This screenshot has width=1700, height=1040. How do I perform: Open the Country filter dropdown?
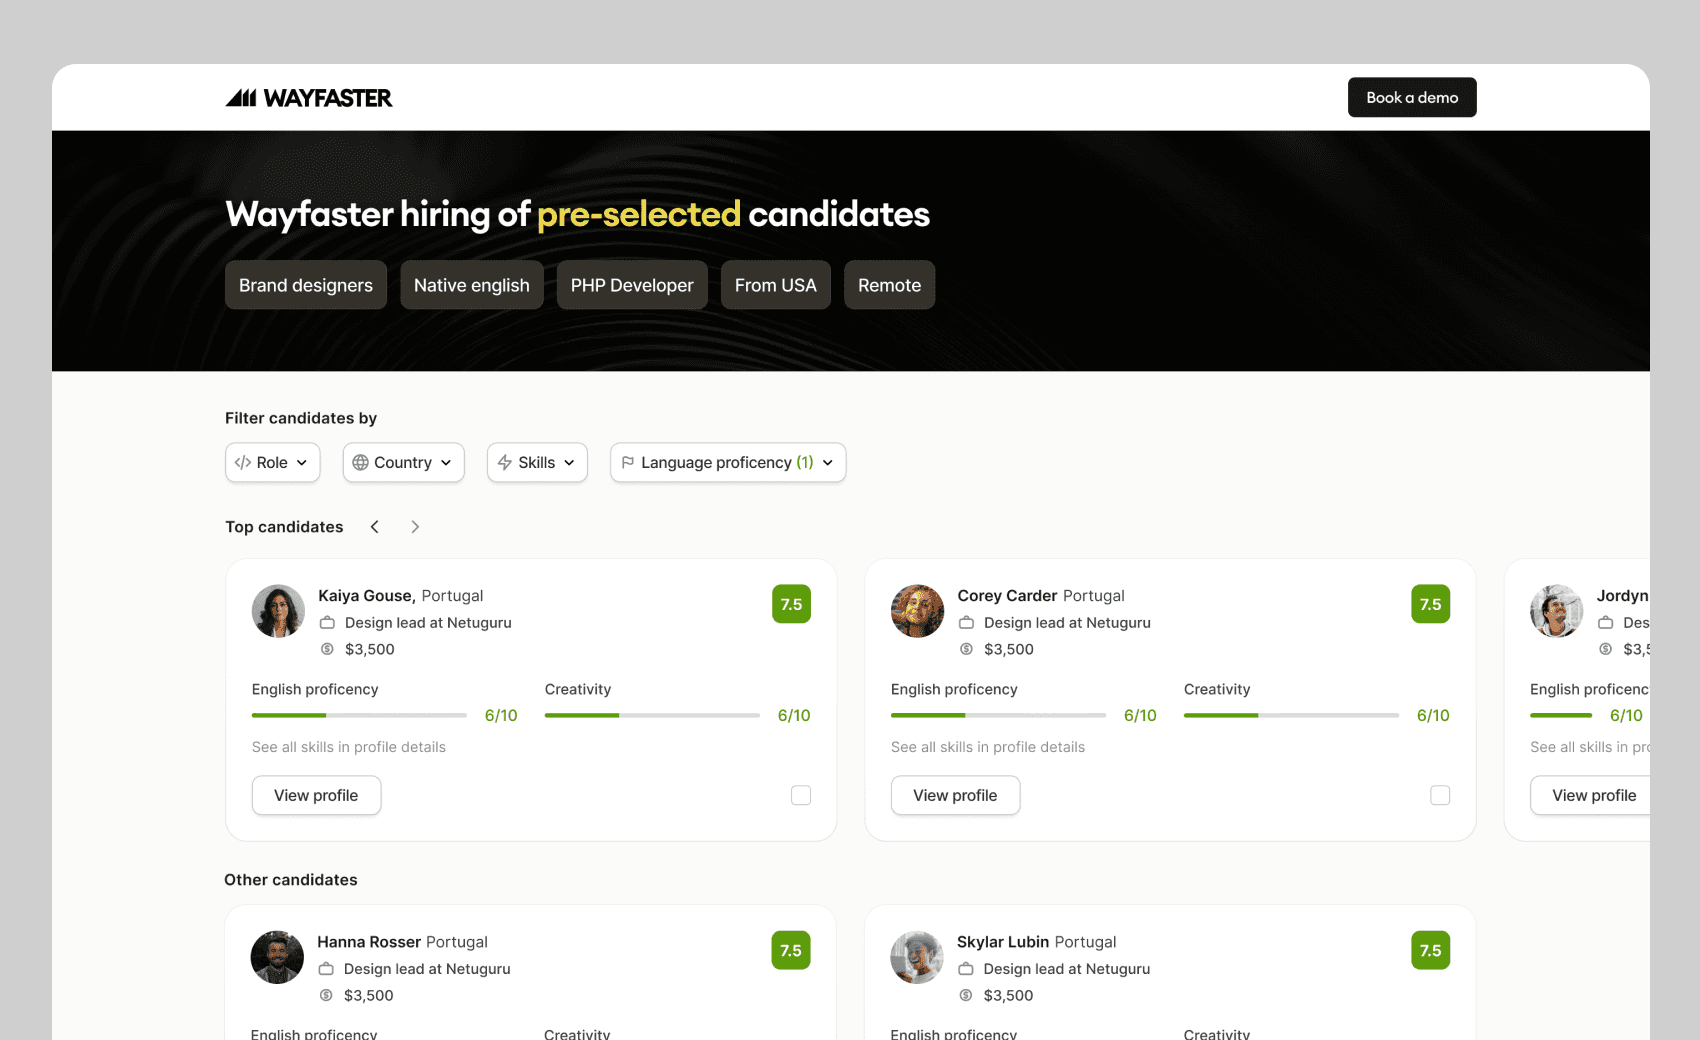404,462
